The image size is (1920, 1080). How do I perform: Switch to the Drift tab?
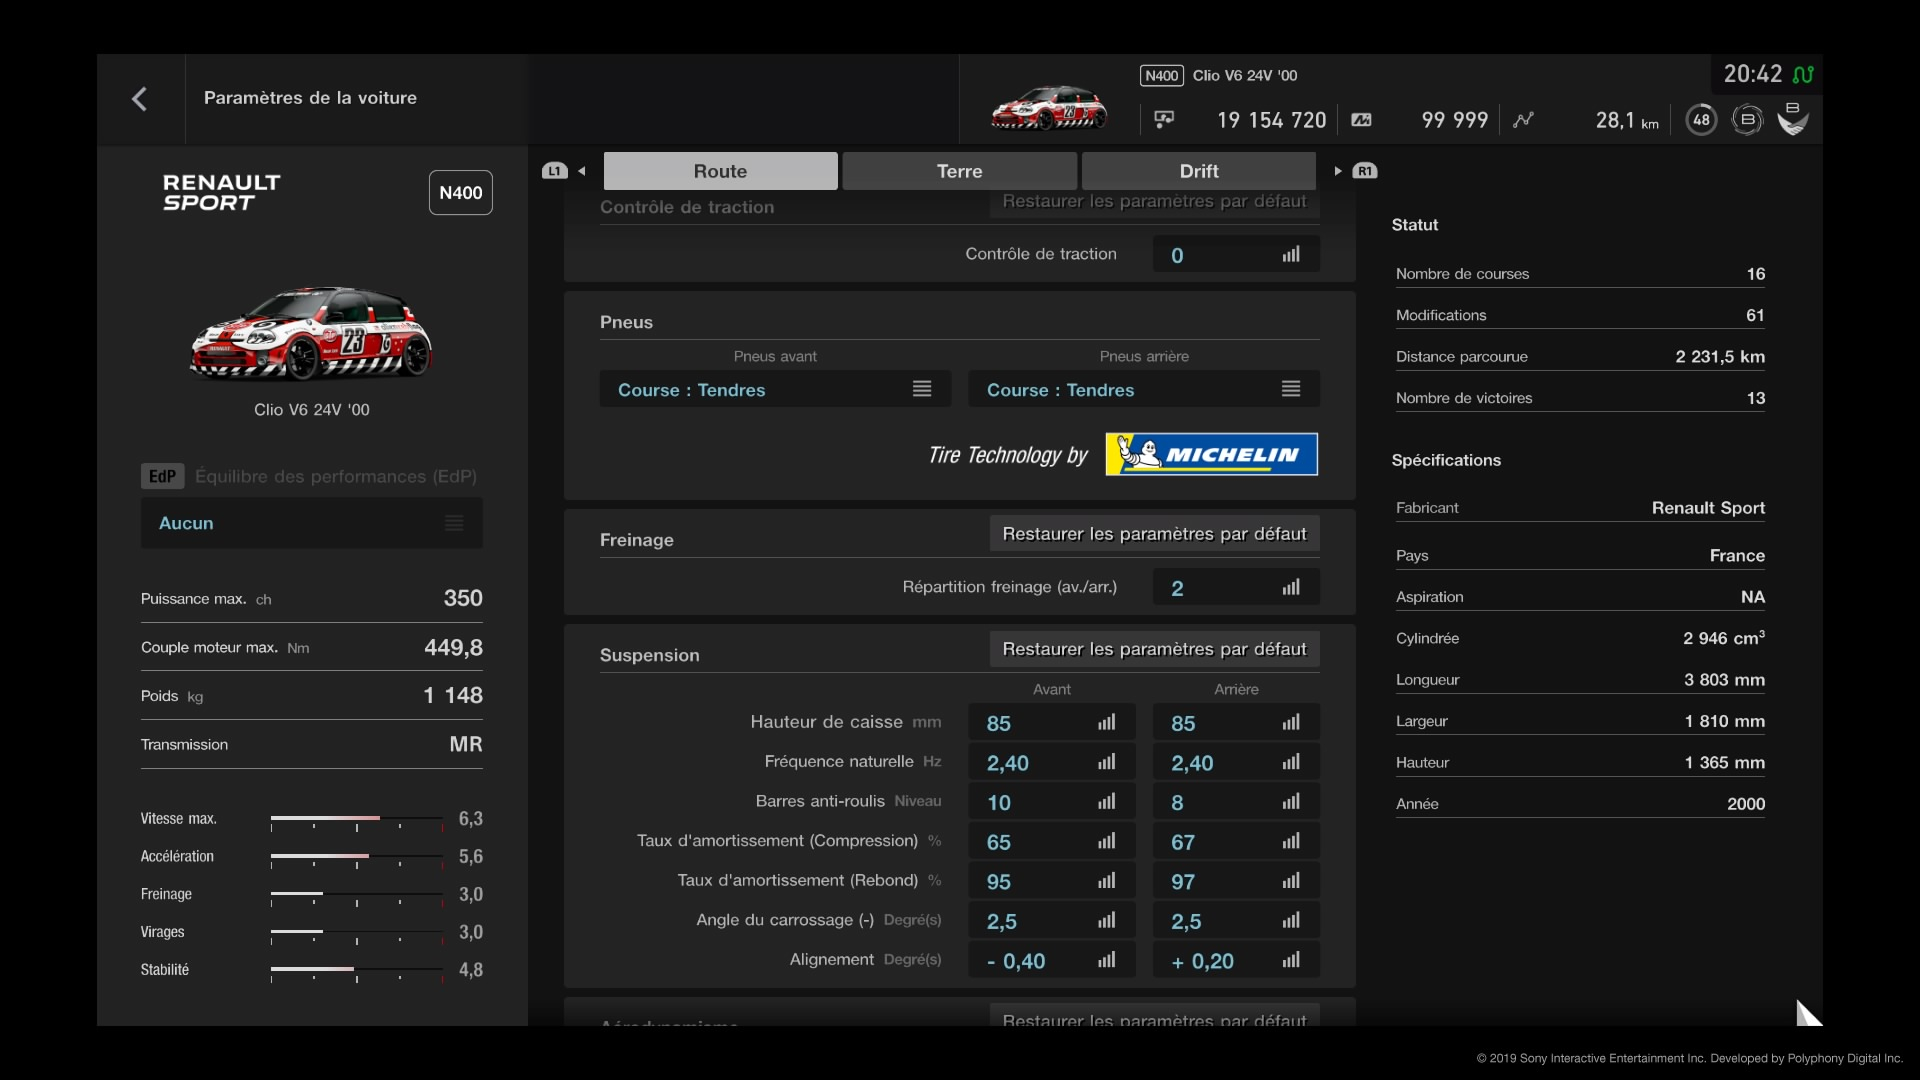point(1198,171)
